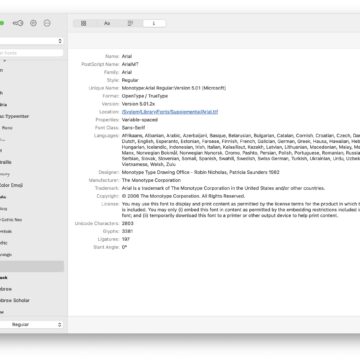Click the Designer Monotype Type Drawing Office line
360x360 pixels.
(x=201, y=172)
